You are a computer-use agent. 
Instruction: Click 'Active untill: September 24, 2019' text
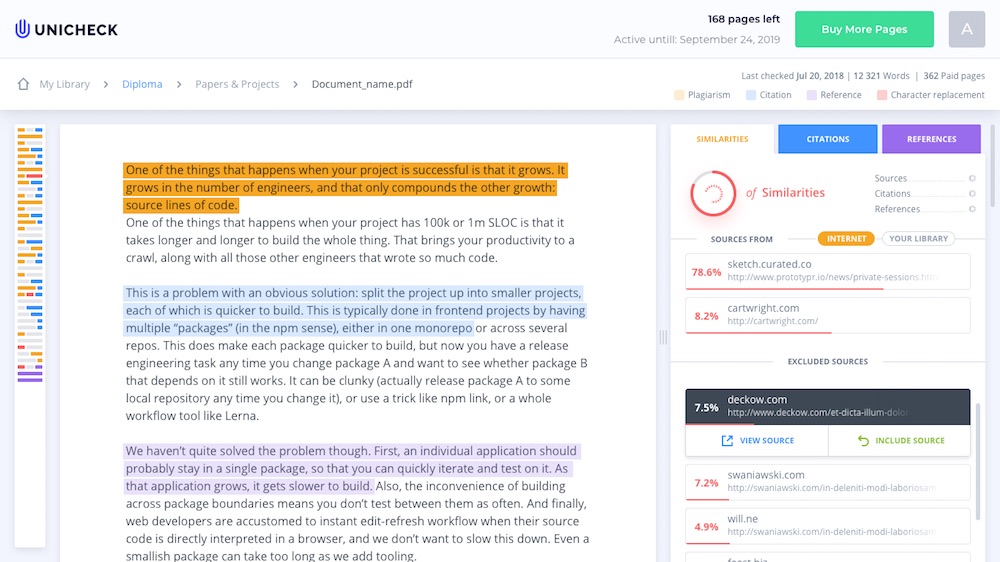point(696,40)
